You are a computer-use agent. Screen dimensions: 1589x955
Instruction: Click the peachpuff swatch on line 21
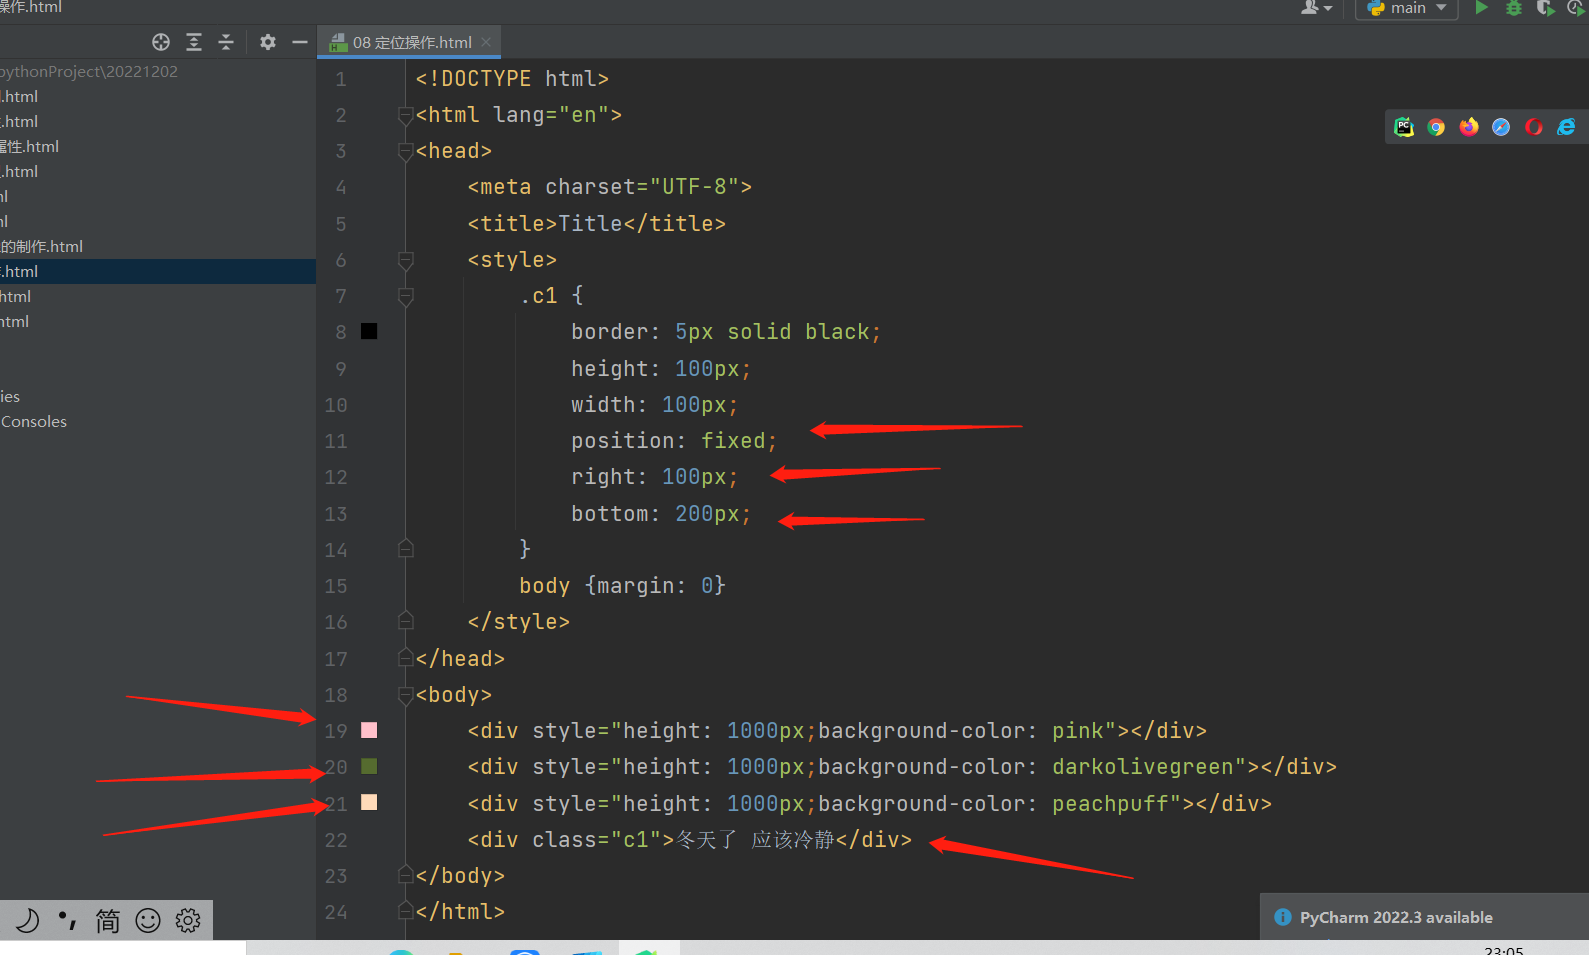tap(369, 802)
